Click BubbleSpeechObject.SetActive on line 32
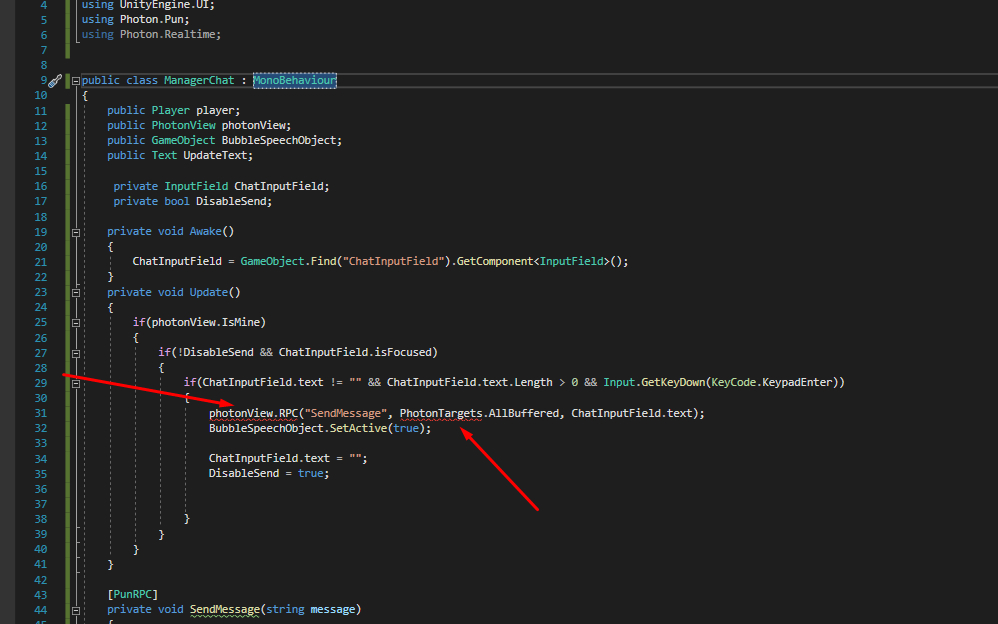The width and height of the screenshot is (998, 624). click(297, 429)
